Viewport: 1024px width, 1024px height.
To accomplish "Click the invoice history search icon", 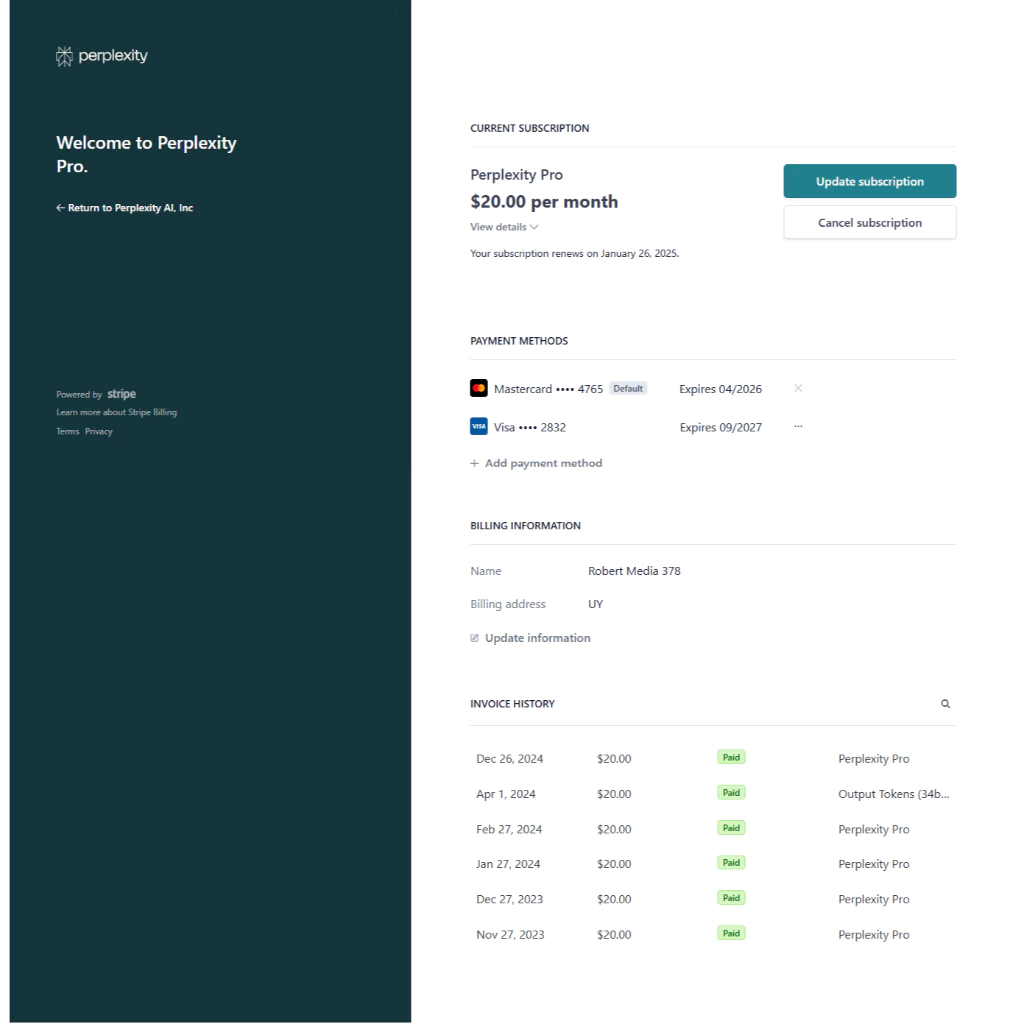I will click(945, 704).
